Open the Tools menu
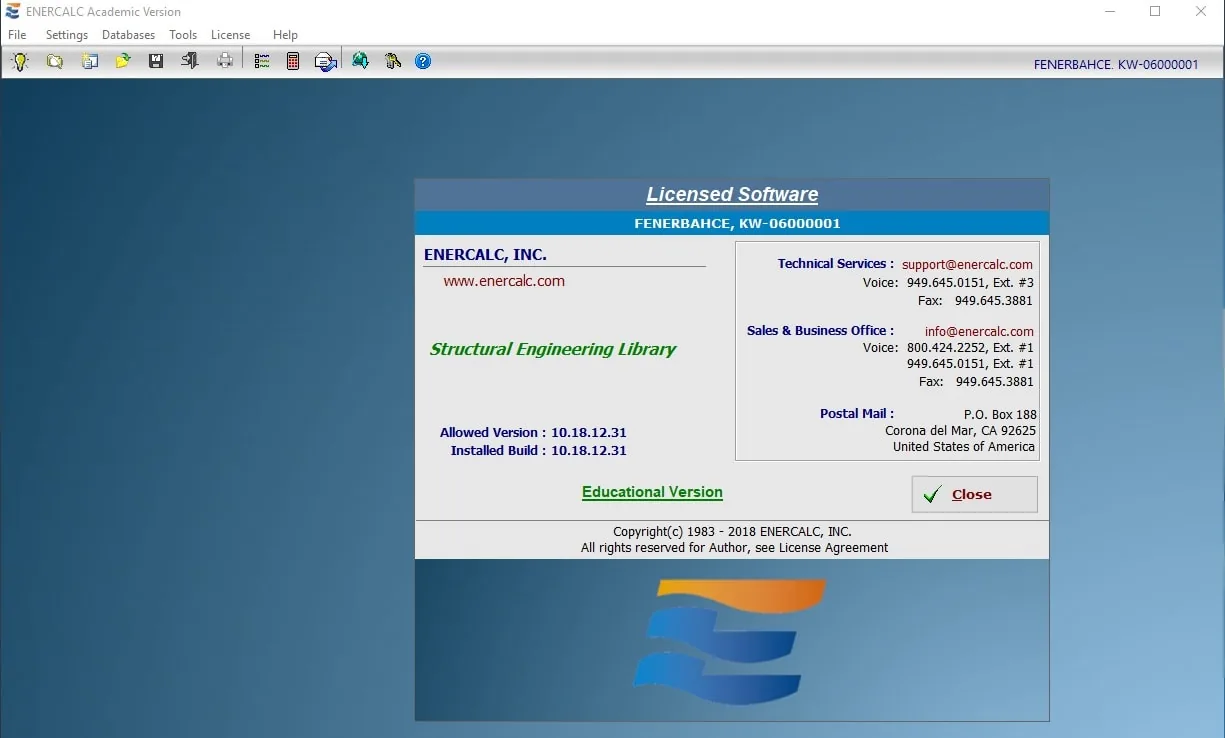This screenshot has width=1225, height=738. 183,35
